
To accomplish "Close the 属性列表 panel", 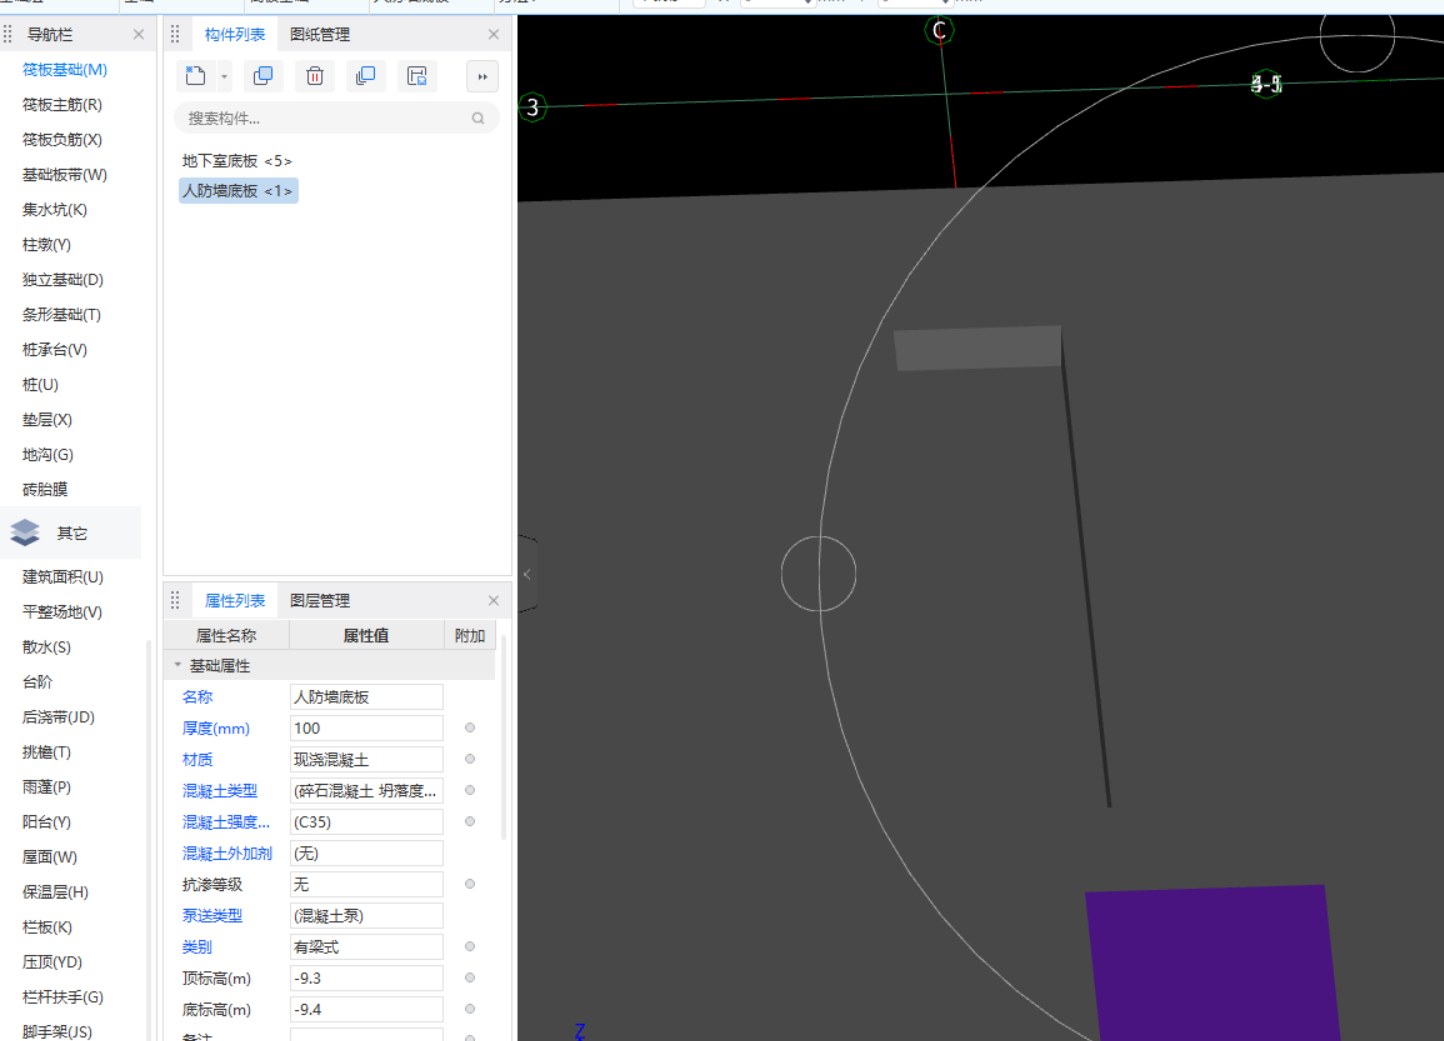I will click(493, 600).
